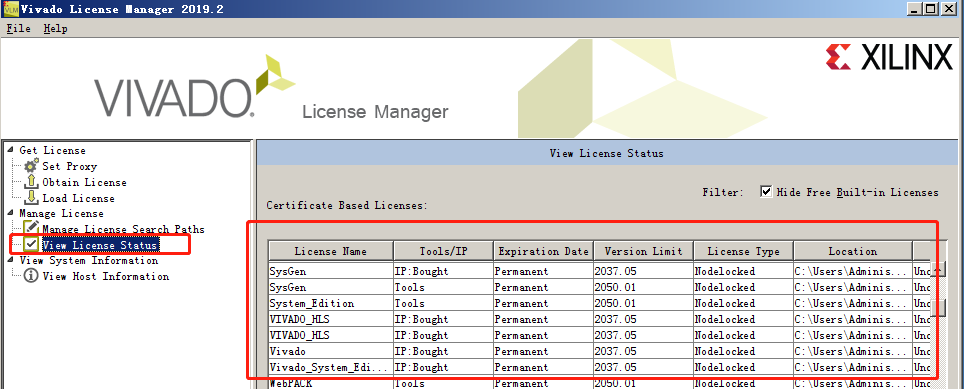Open the File menu
This screenshot has height=389, width=964.
(18, 29)
